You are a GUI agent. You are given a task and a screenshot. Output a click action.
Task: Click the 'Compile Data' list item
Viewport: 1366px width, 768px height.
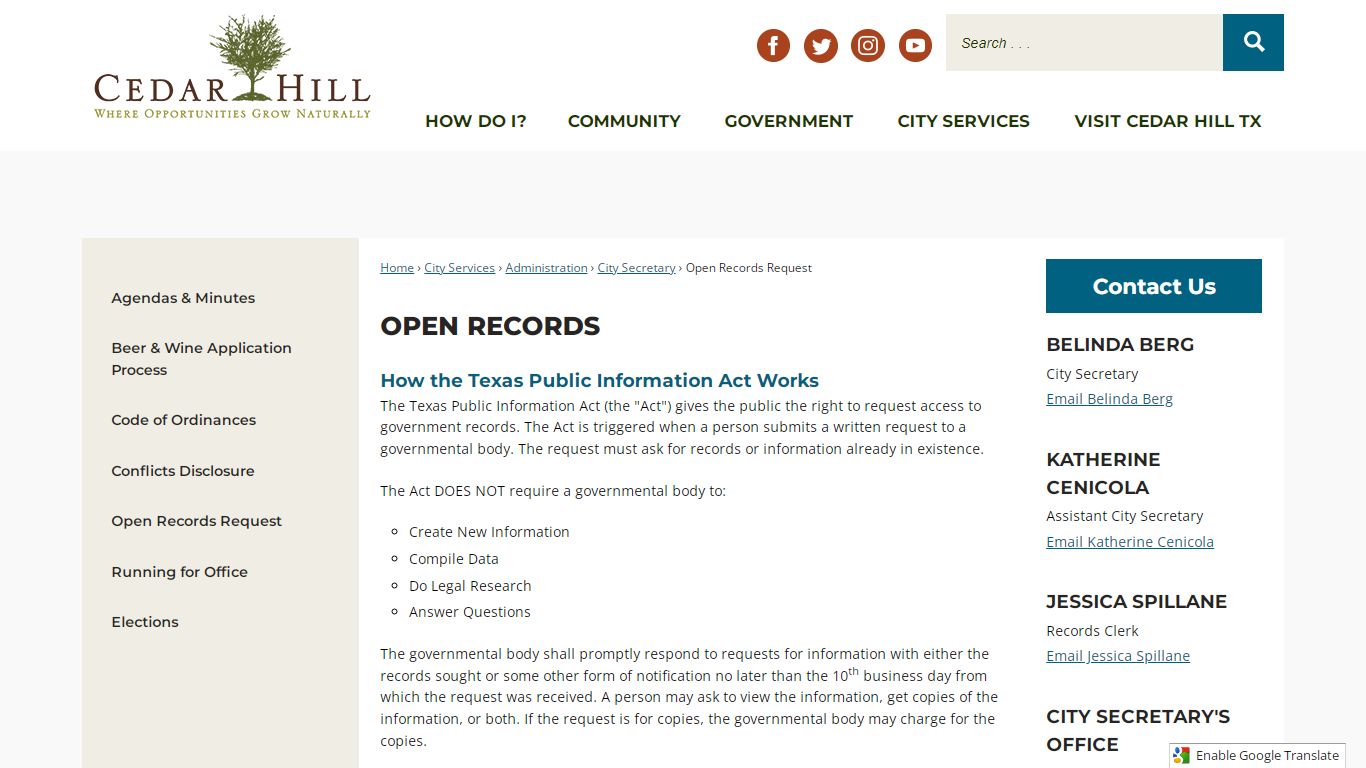(x=454, y=559)
